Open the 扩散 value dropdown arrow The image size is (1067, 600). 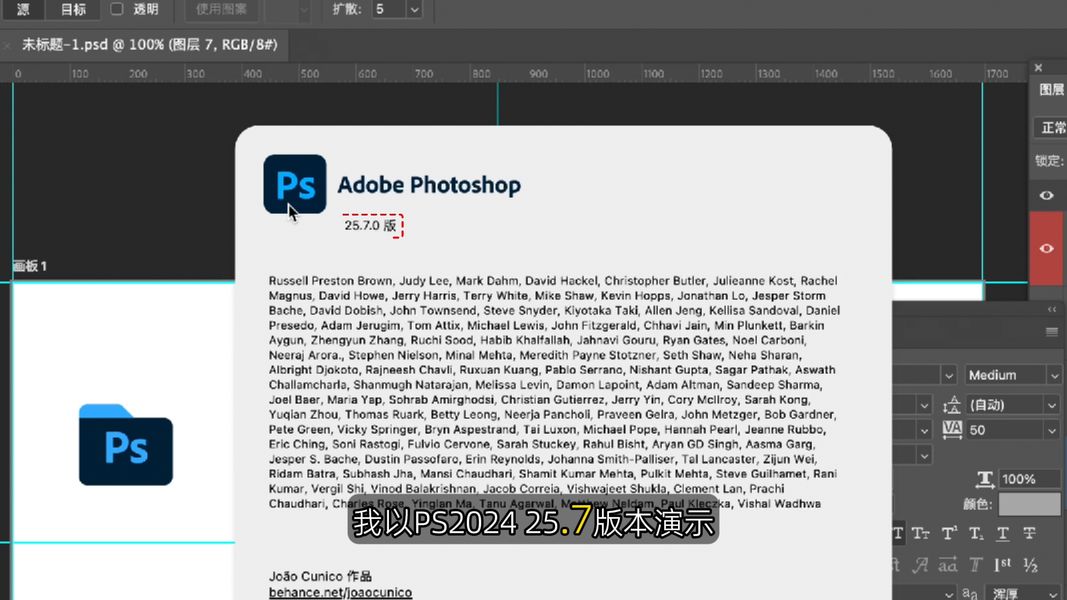[x=414, y=10]
